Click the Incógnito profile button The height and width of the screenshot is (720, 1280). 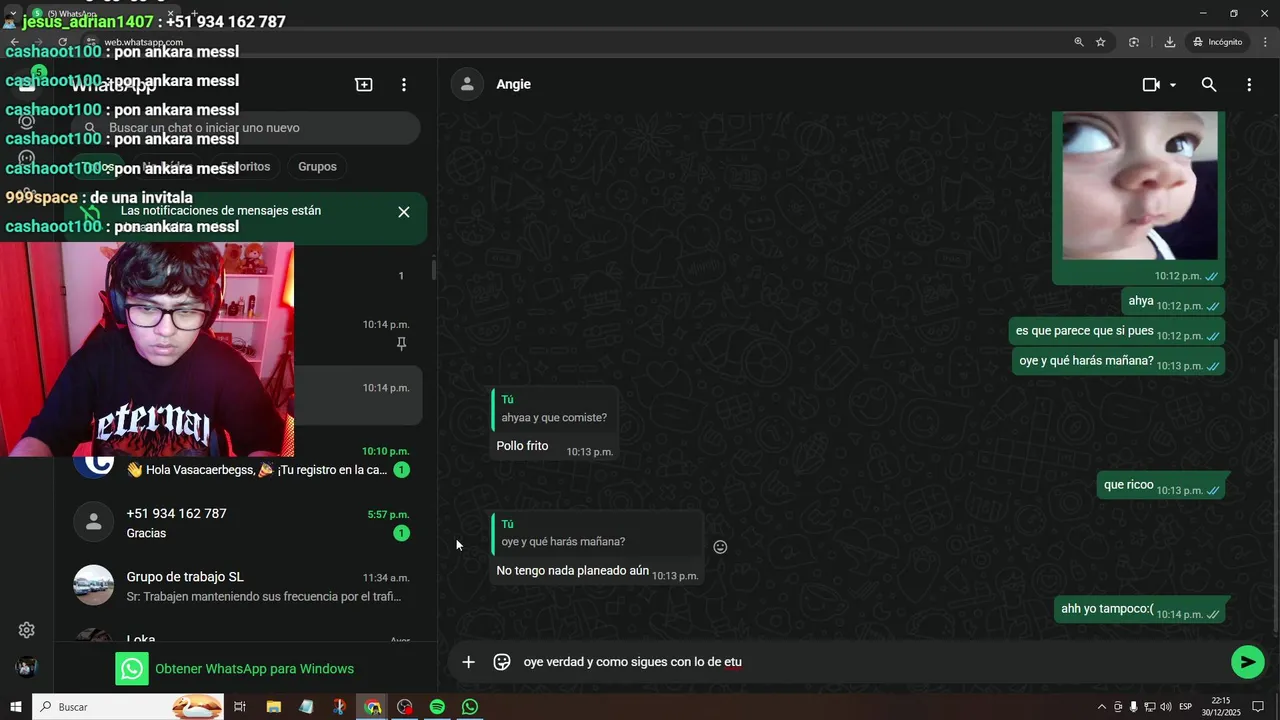pyautogui.click(x=1218, y=42)
